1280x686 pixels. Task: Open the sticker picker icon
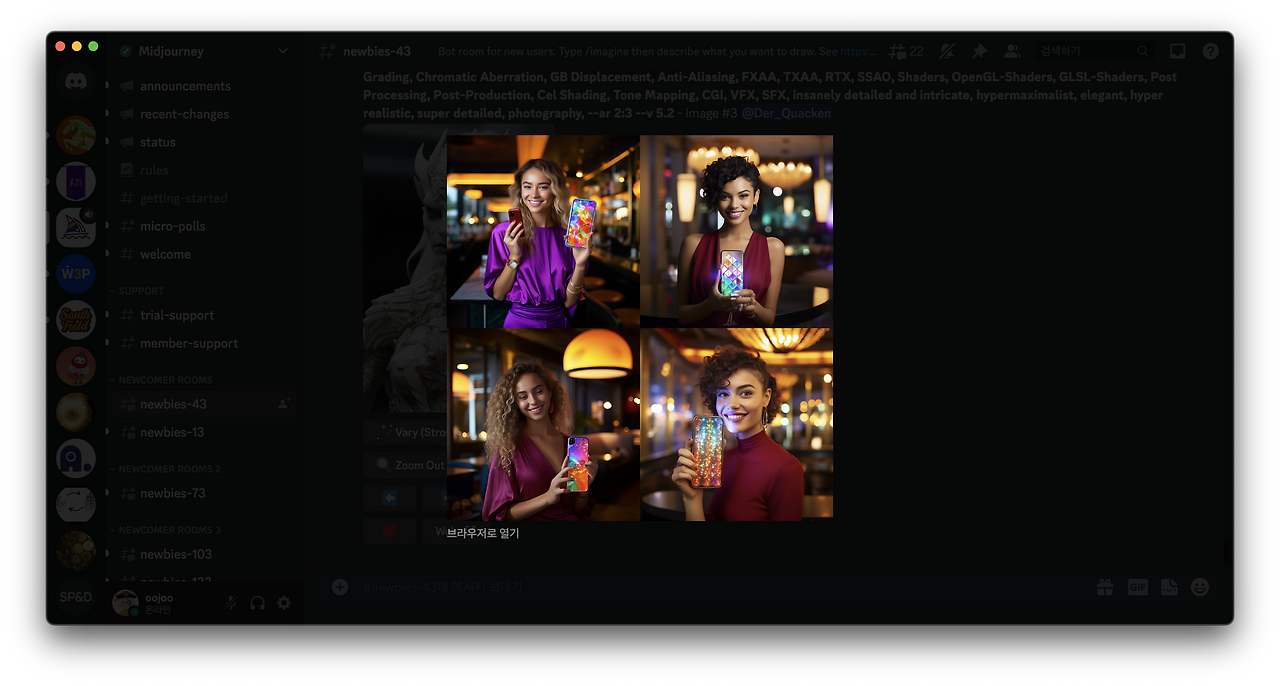click(1169, 587)
